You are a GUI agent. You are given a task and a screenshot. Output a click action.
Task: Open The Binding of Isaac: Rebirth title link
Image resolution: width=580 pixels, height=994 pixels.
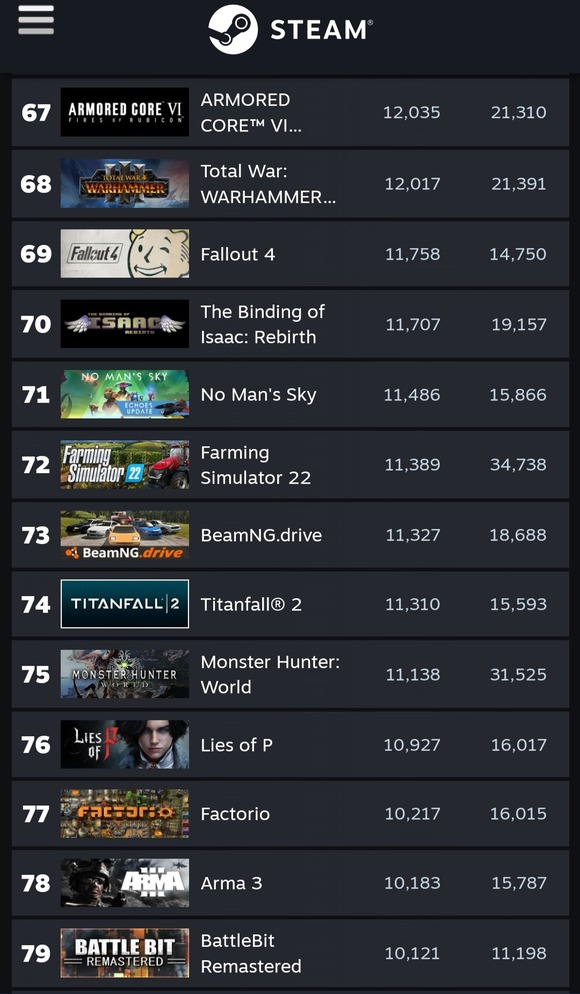point(262,324)
